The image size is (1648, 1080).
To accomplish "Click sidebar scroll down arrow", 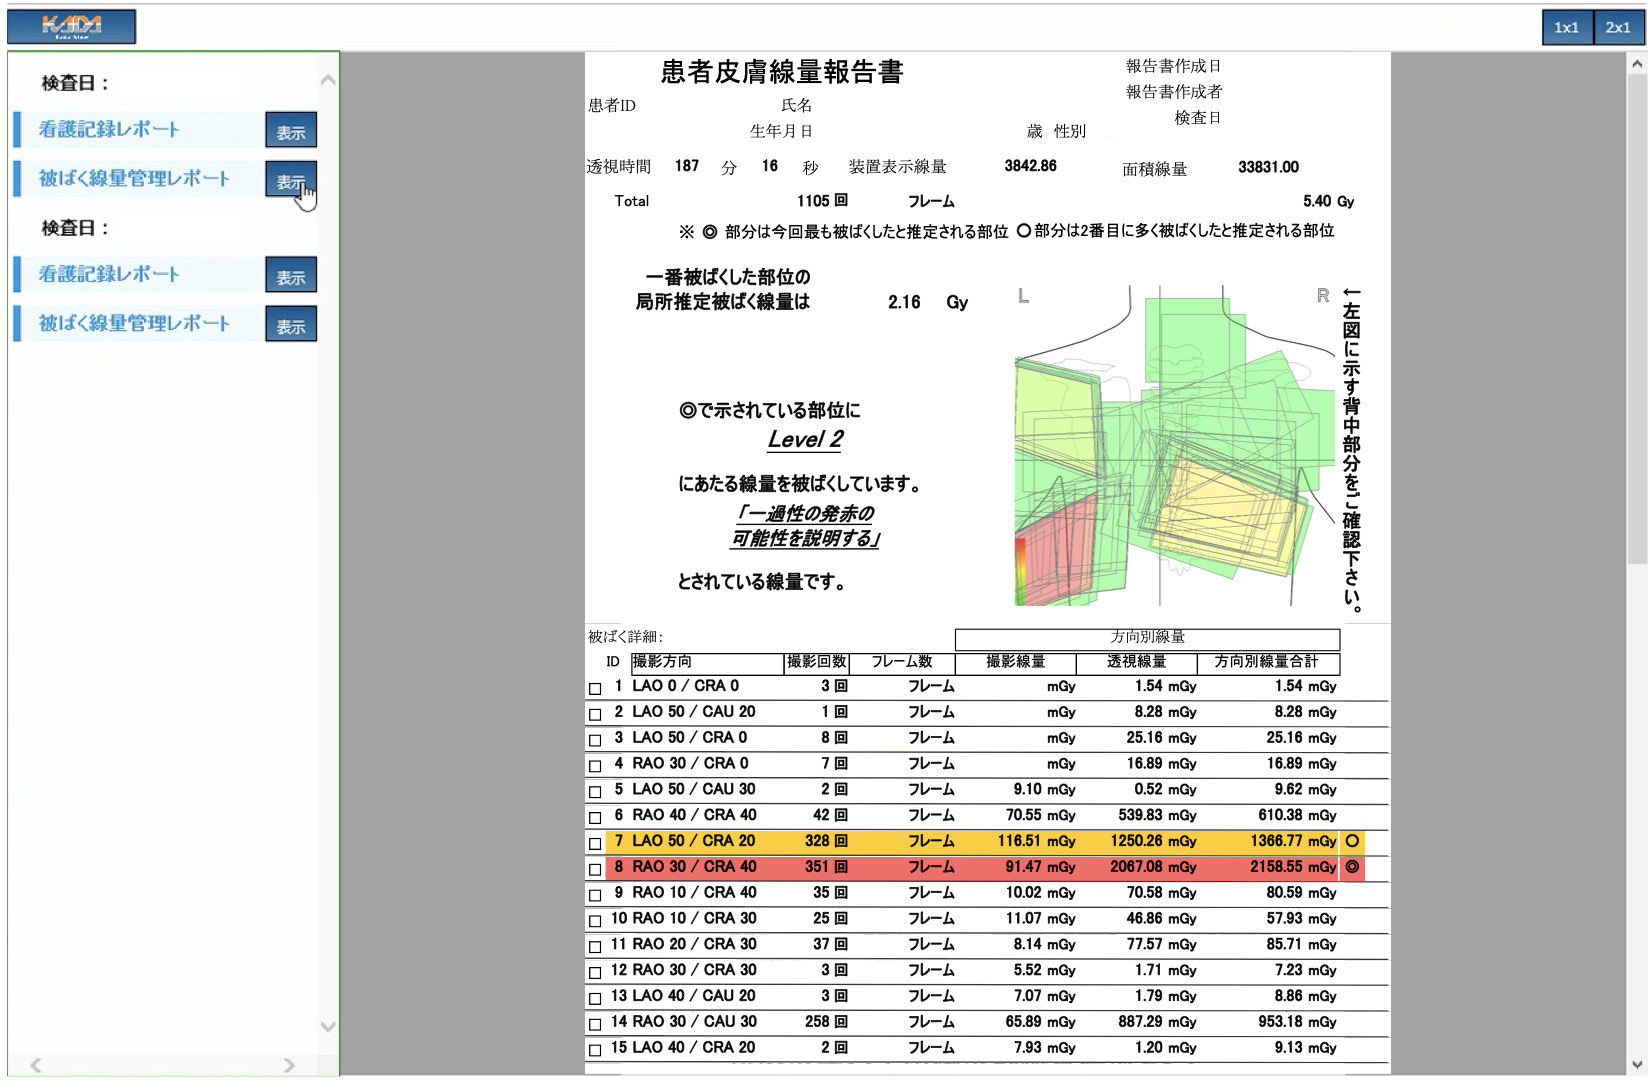I will point(328,1026).
